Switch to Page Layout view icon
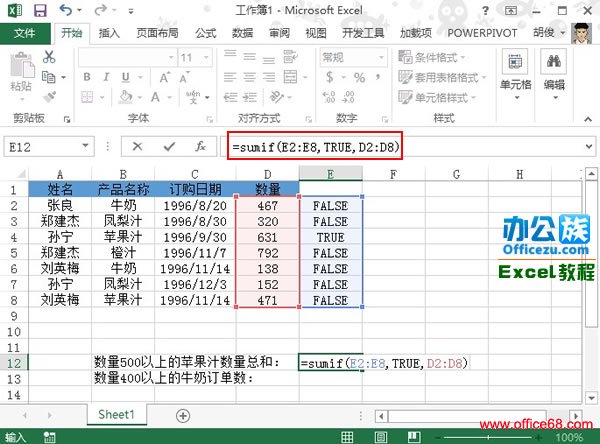 381,437
